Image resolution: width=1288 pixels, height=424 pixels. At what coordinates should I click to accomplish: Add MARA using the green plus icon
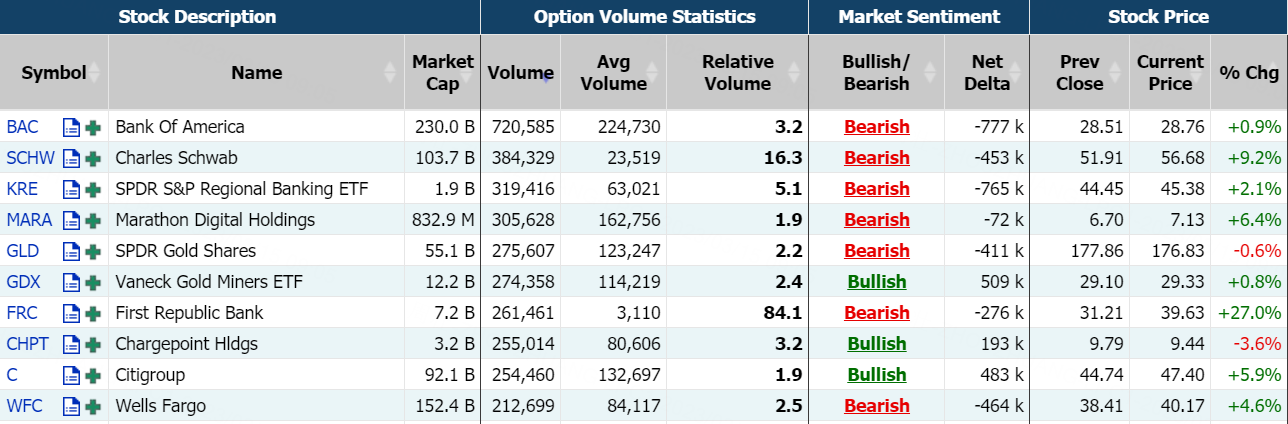click(x=93, y=220)
